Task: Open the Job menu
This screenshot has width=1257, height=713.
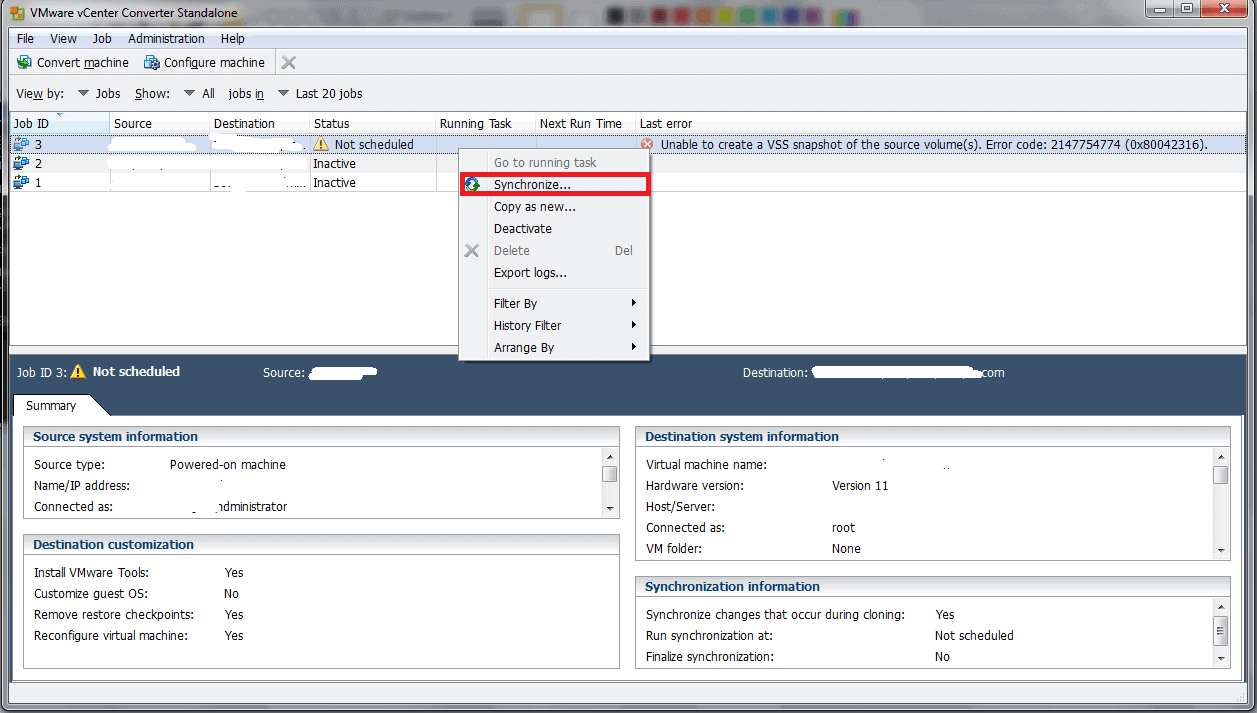Action: tap(102, 38)
